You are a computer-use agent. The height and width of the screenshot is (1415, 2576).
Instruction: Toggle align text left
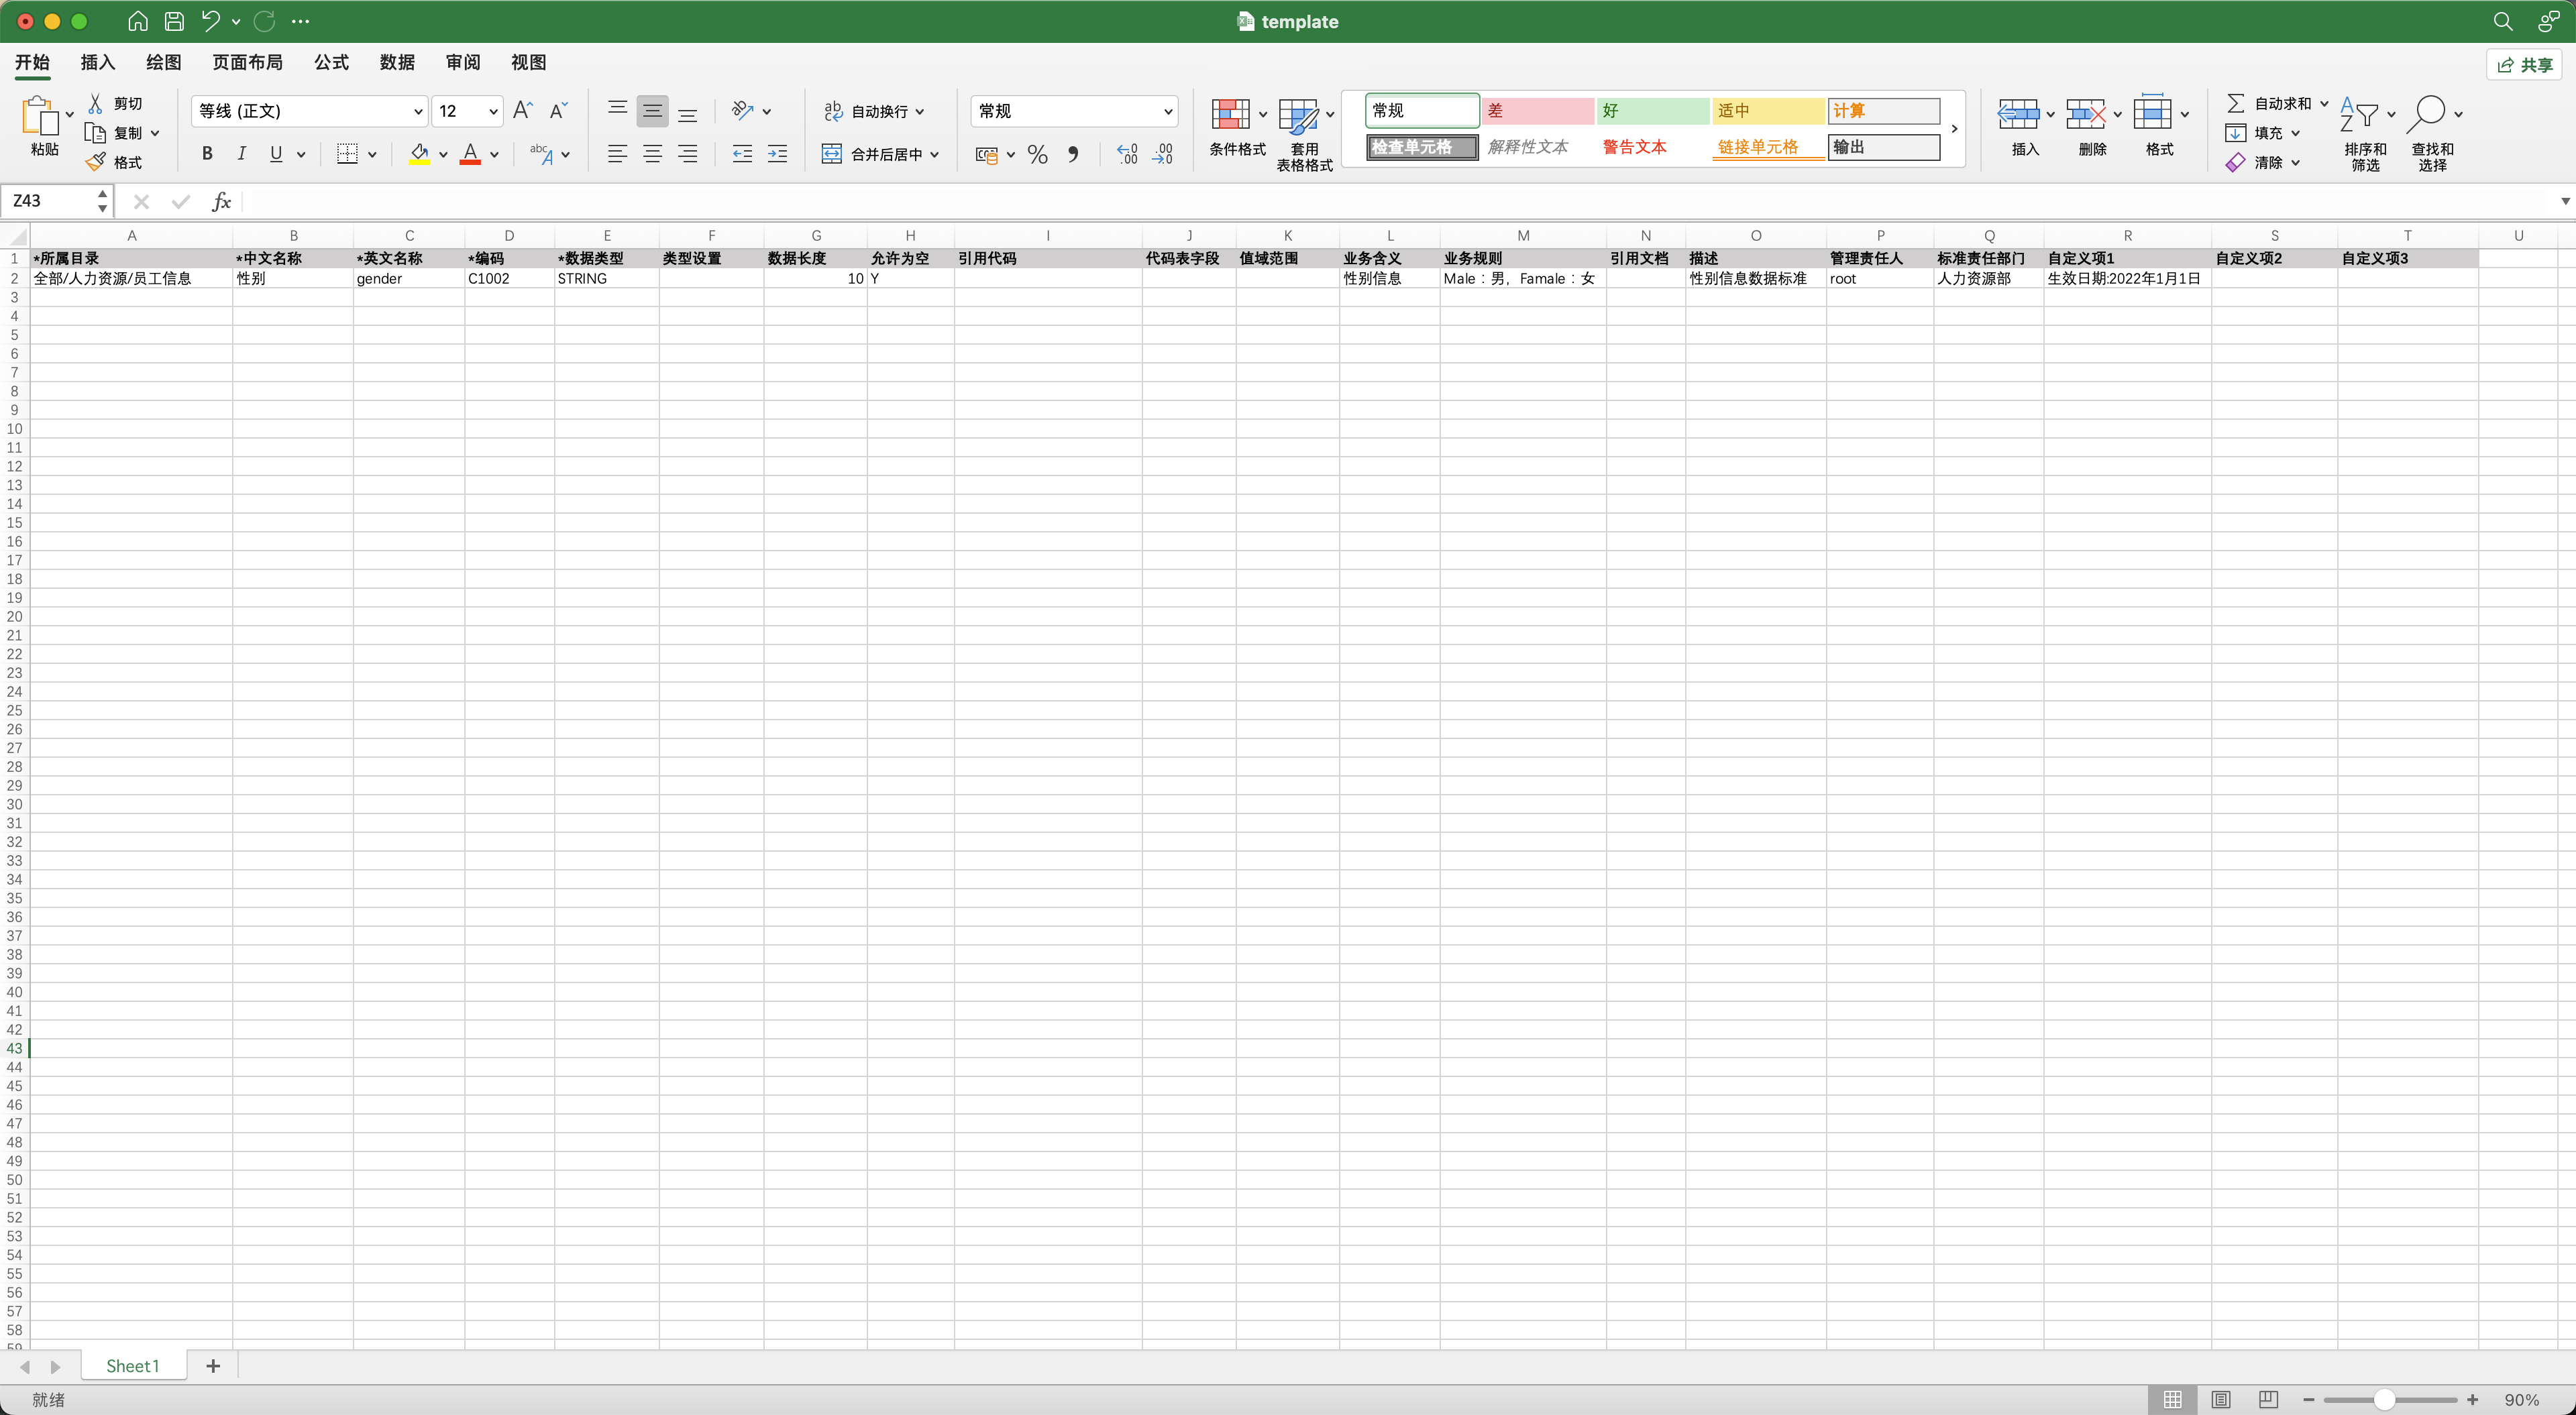coord(617,154)
